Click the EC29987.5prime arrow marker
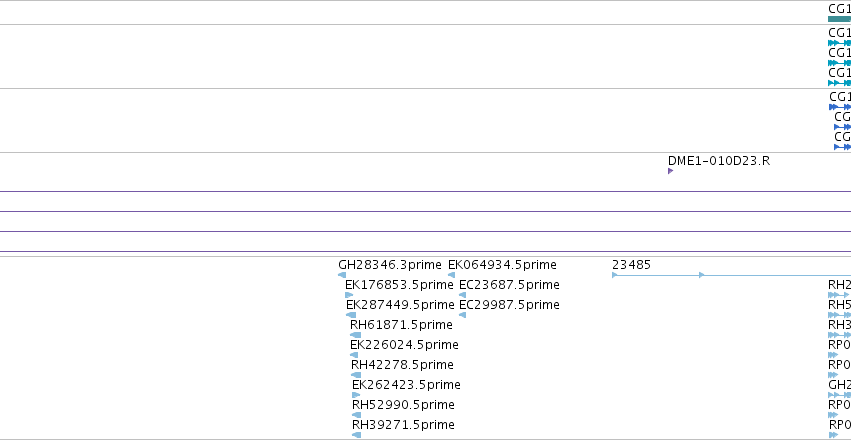851x440 pixels. pos(462,315)
